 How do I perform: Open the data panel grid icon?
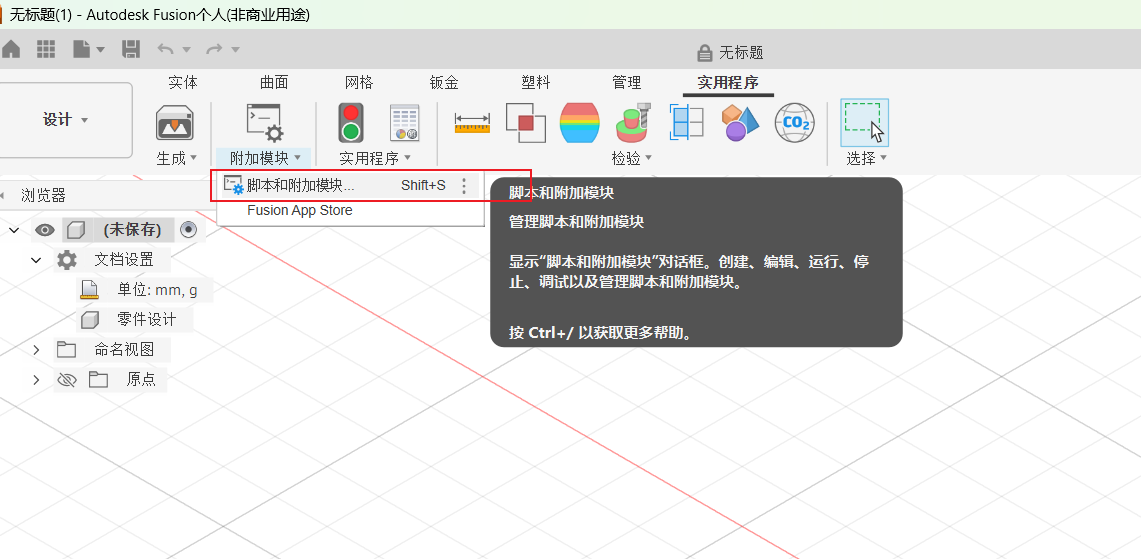point(46,49)
